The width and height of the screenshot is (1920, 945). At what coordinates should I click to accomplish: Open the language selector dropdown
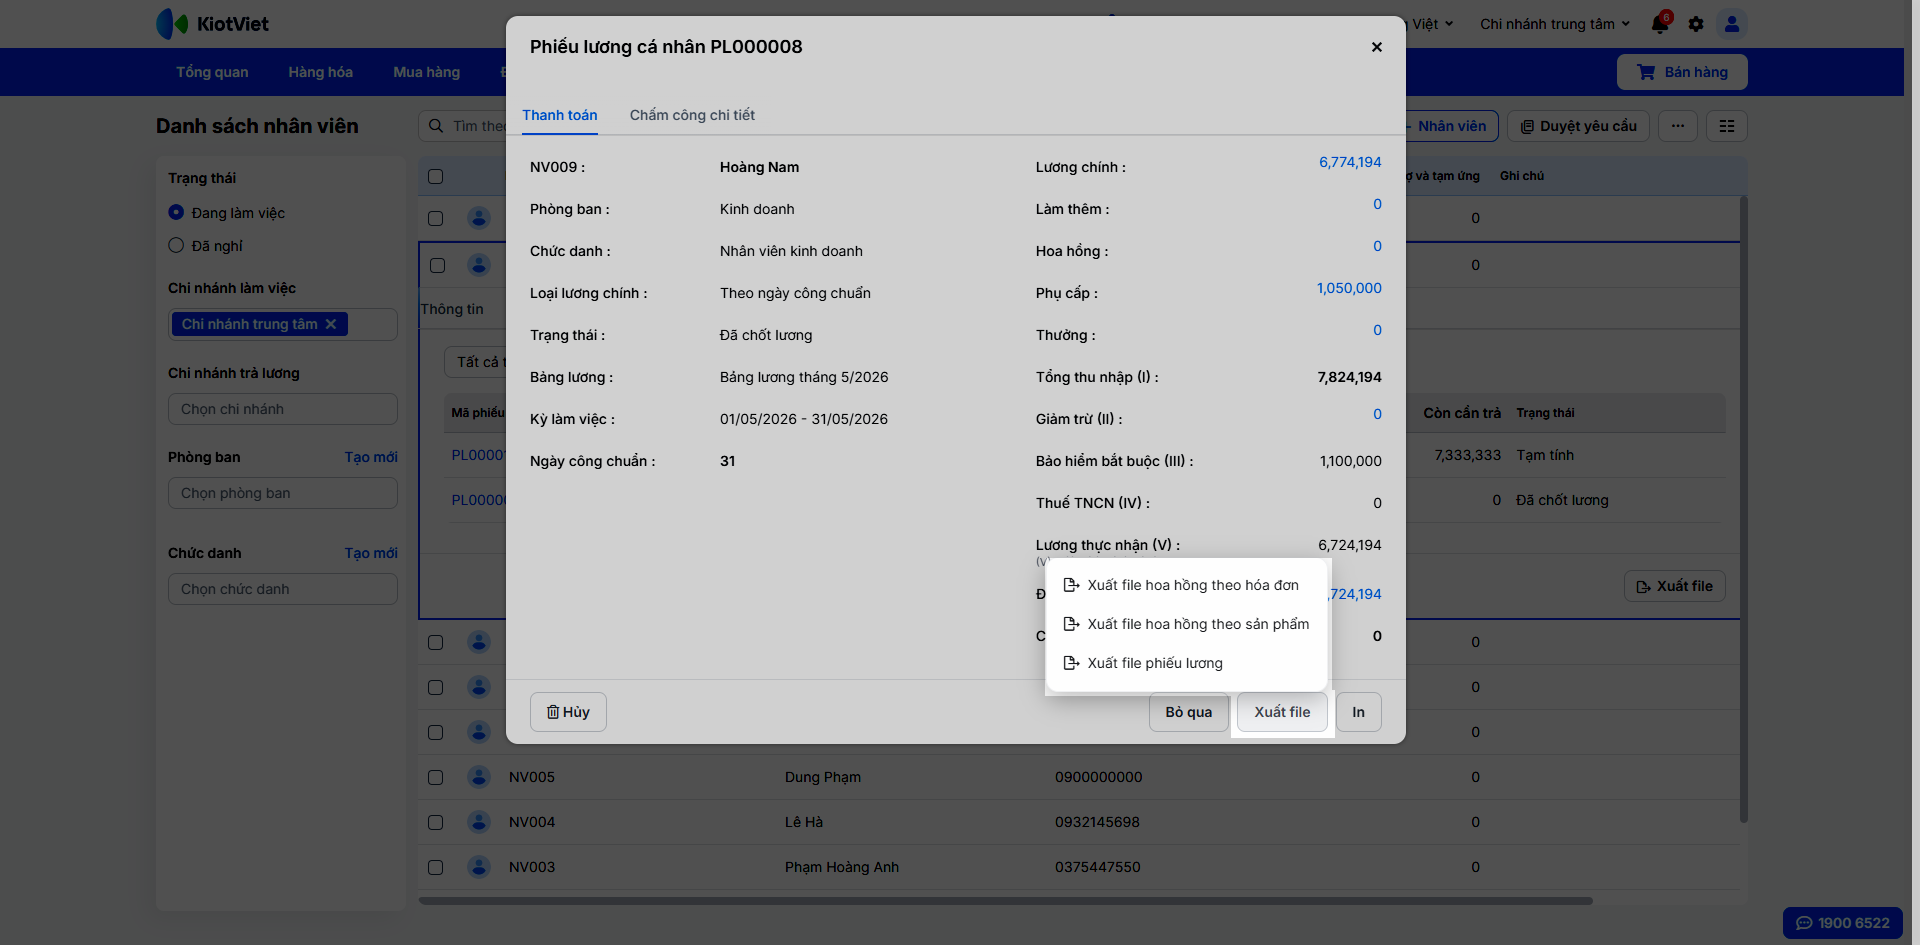point(1432,24)
